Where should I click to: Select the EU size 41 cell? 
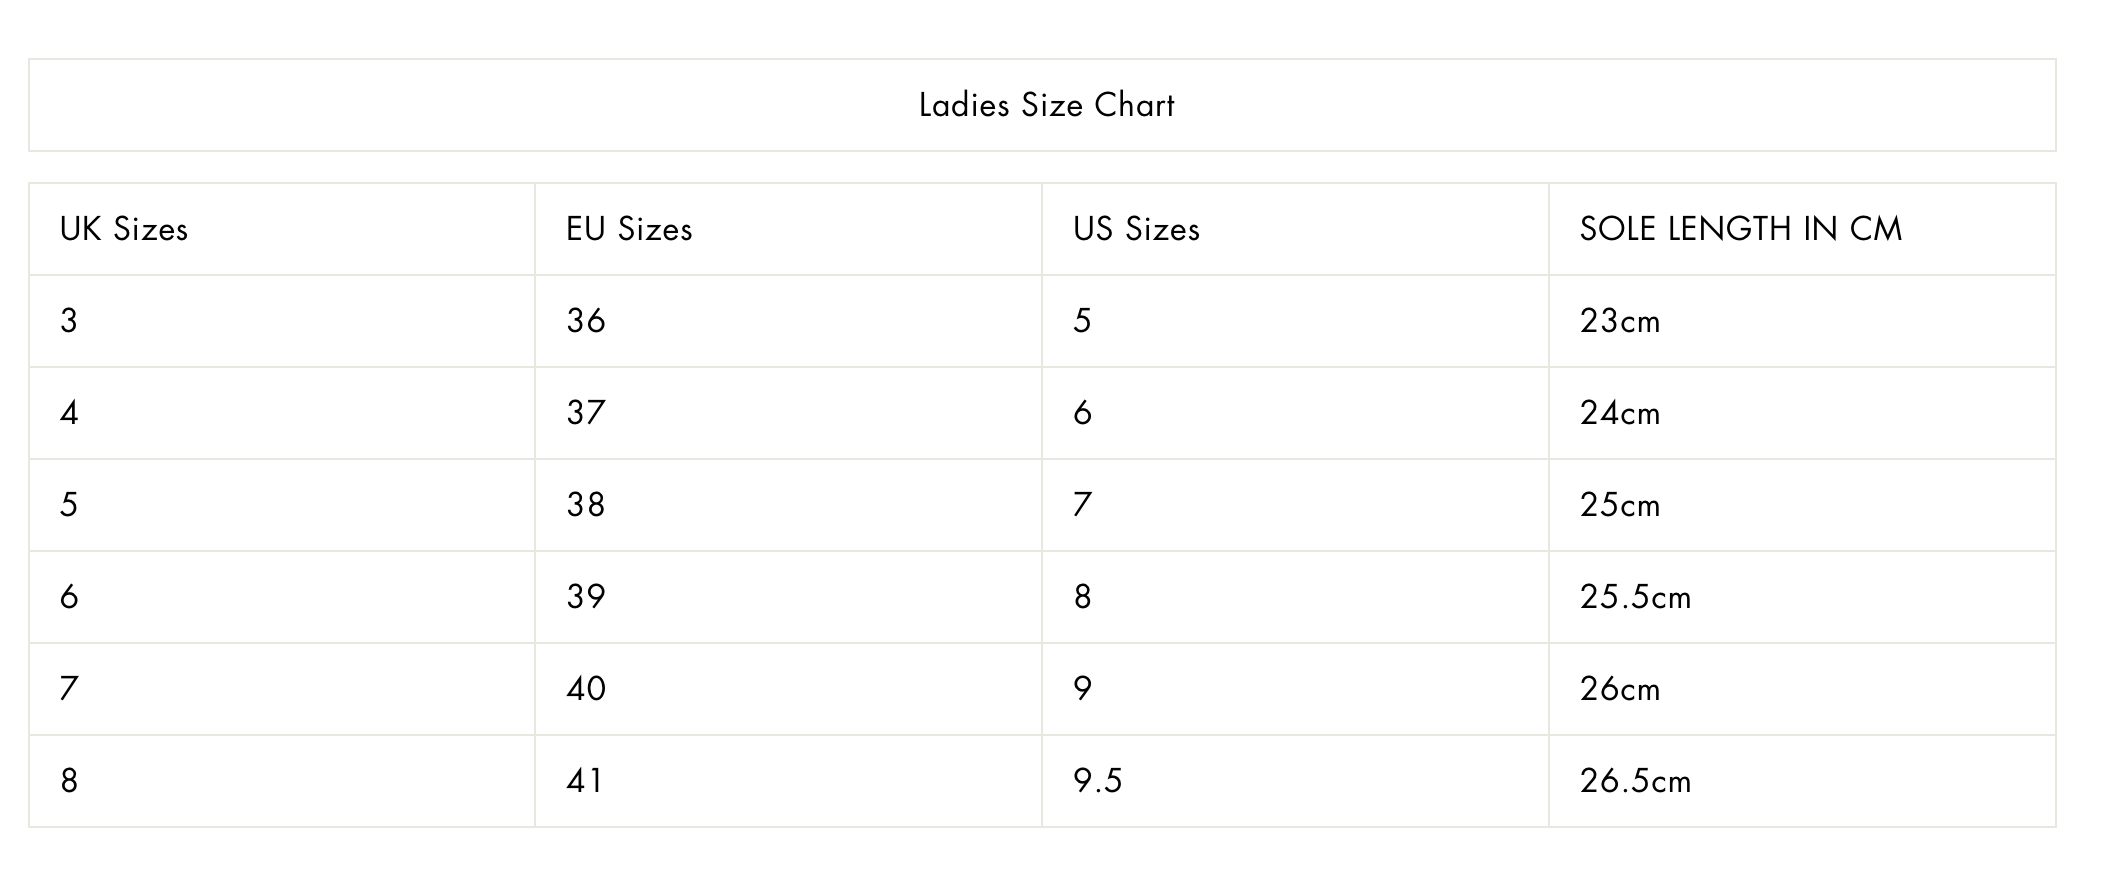[586, 781]
